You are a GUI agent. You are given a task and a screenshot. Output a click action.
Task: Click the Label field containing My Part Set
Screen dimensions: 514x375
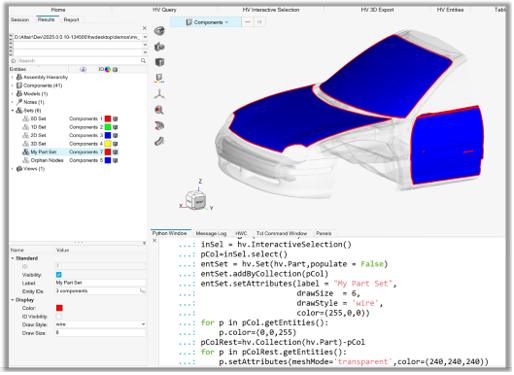tap(100, 283)
